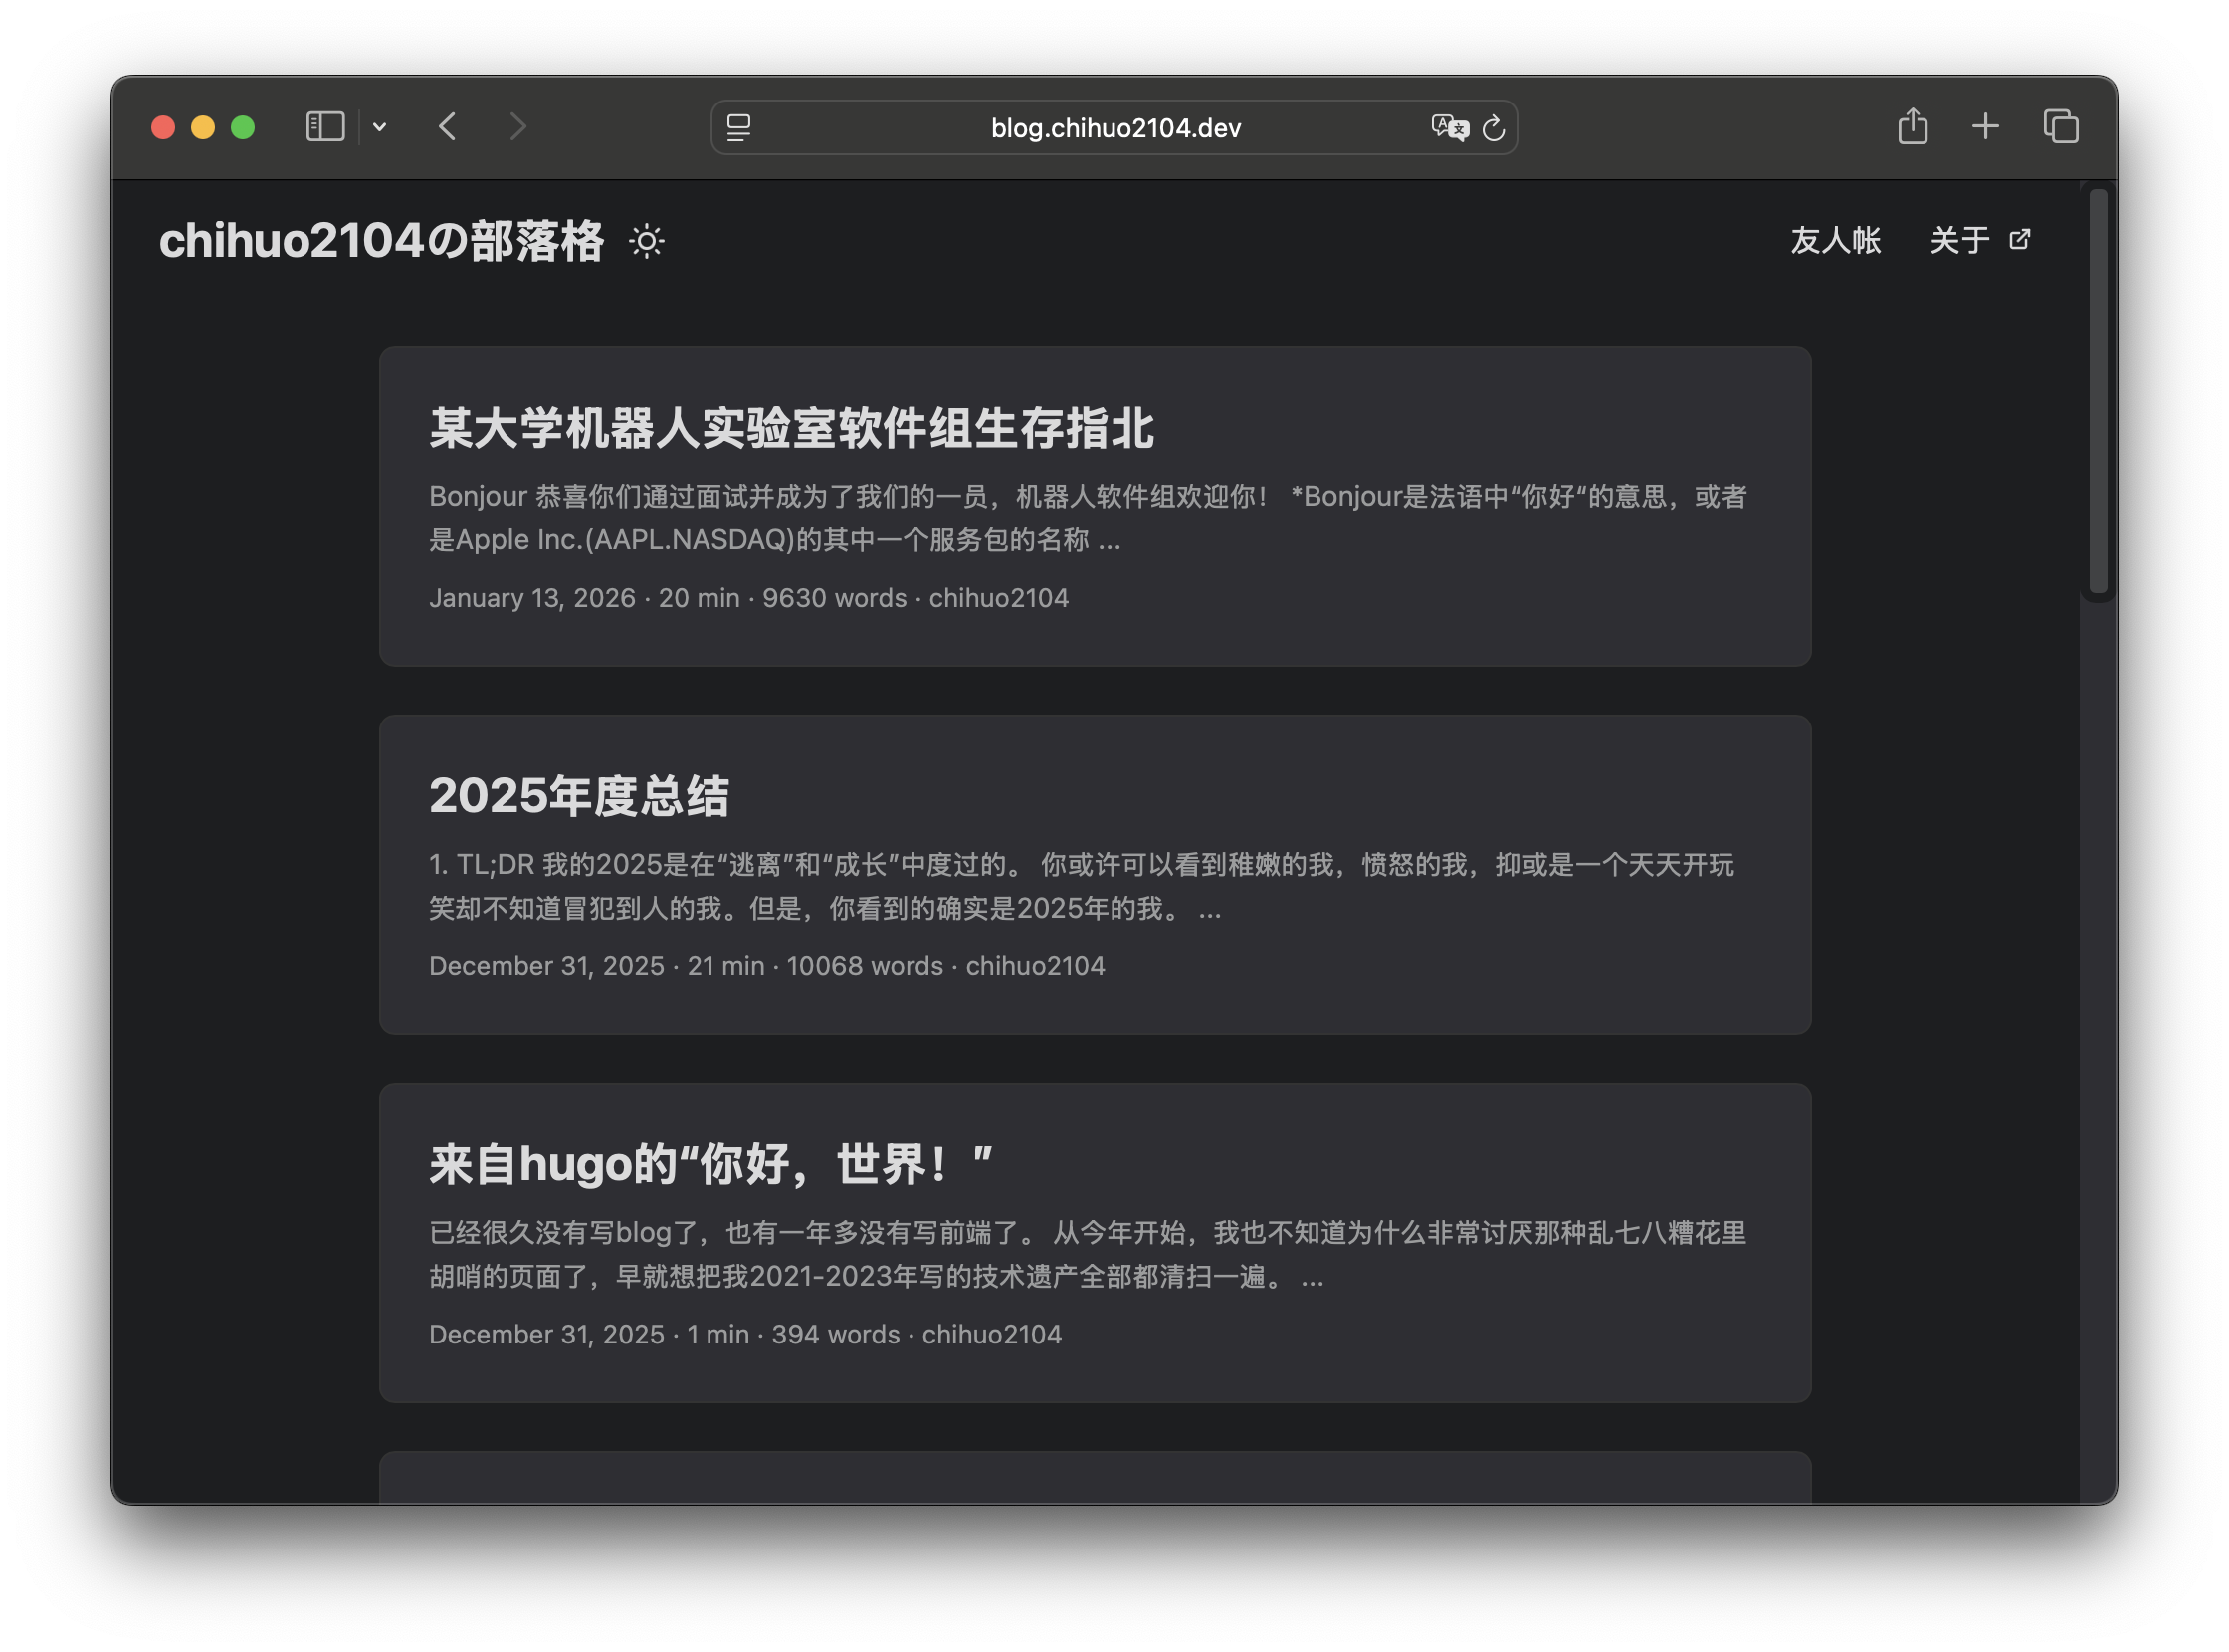
Task: Open the 2025年度总结 post
Action: (579, 796)
